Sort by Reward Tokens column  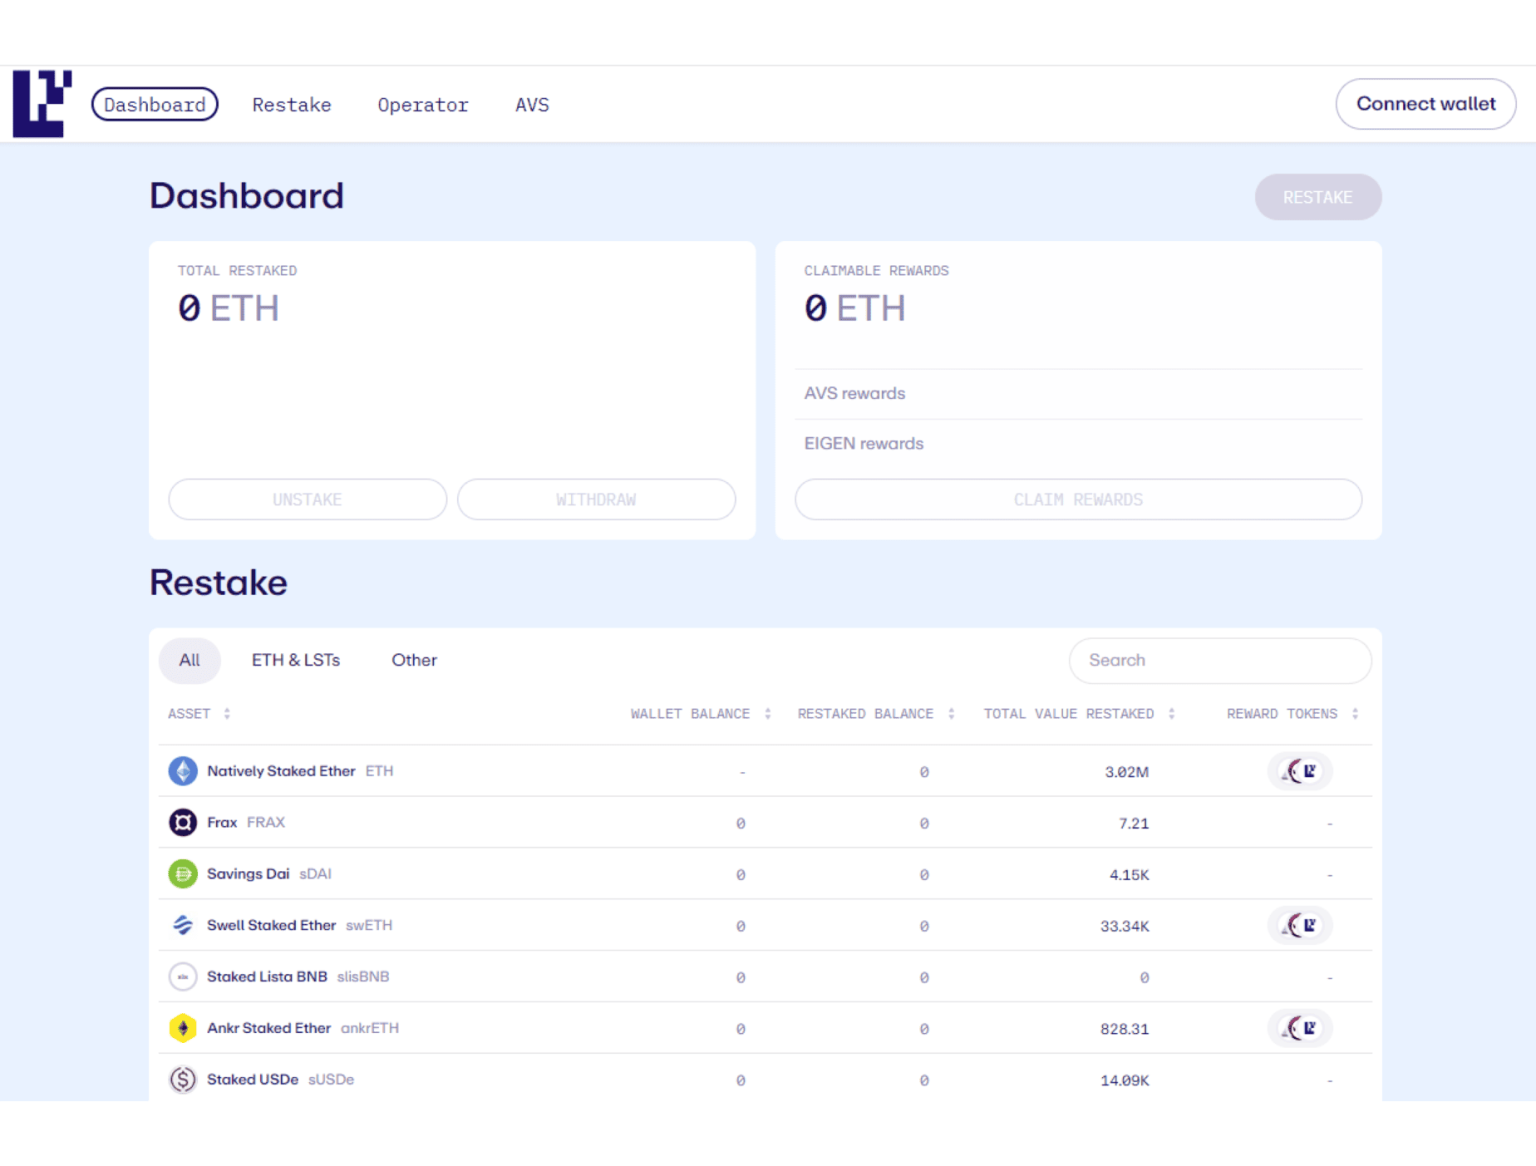point(1355,713)
